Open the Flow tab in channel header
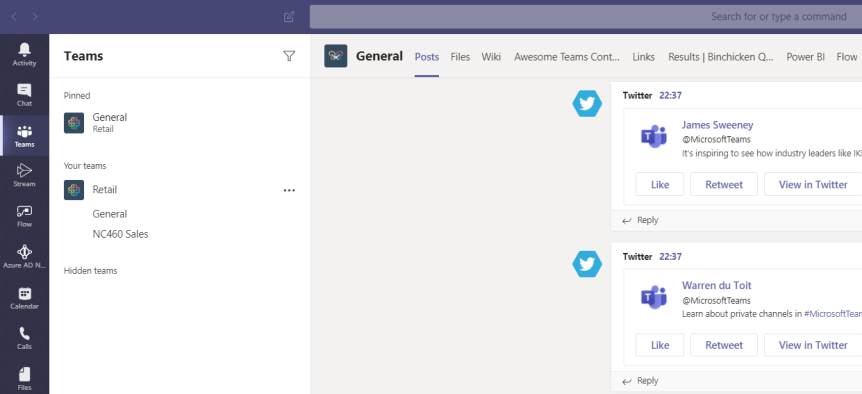Image resolution: width=862 pixels, height=394 pixels. tap(847, 57)
